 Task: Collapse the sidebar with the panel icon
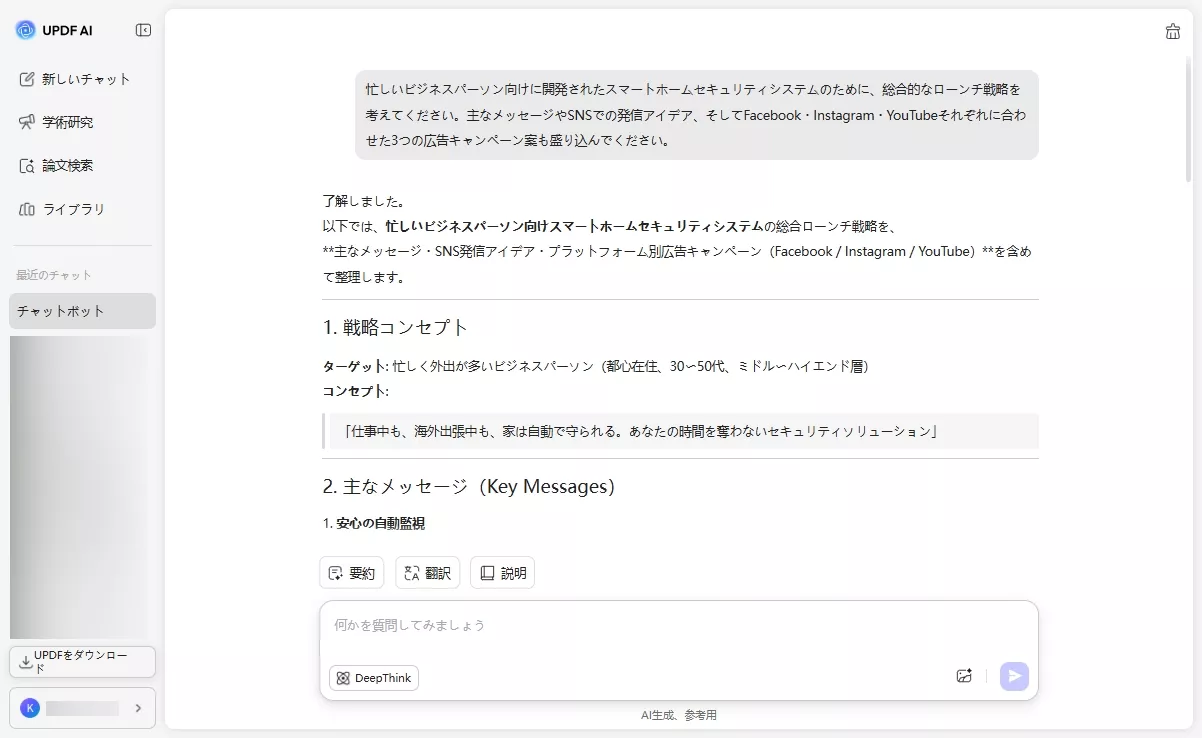click(143, 30)
